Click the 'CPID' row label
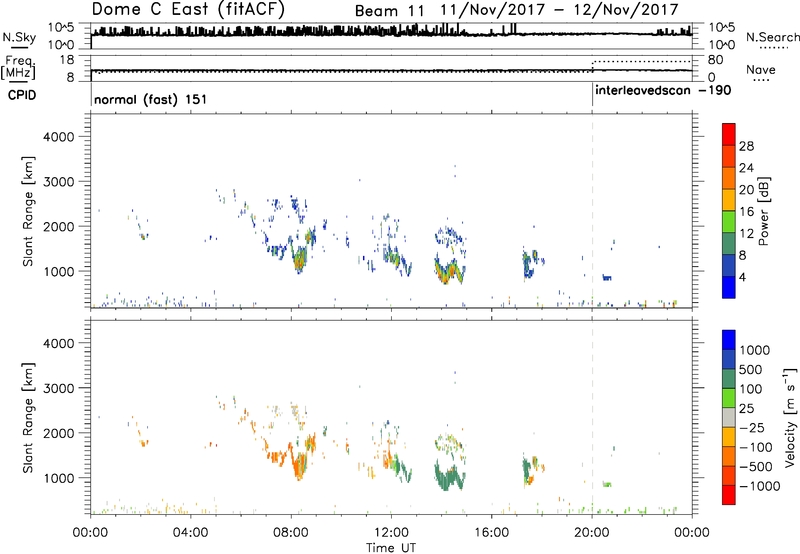This screenshot has height=554, width=800. [x=22, y=95]
